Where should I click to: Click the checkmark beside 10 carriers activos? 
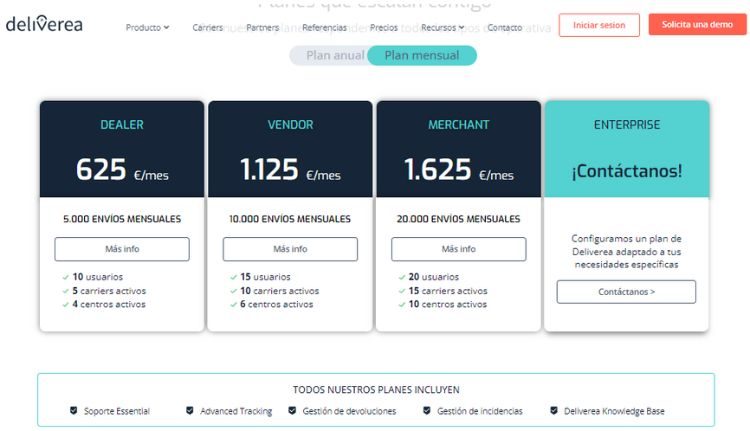tap(233, 291)
